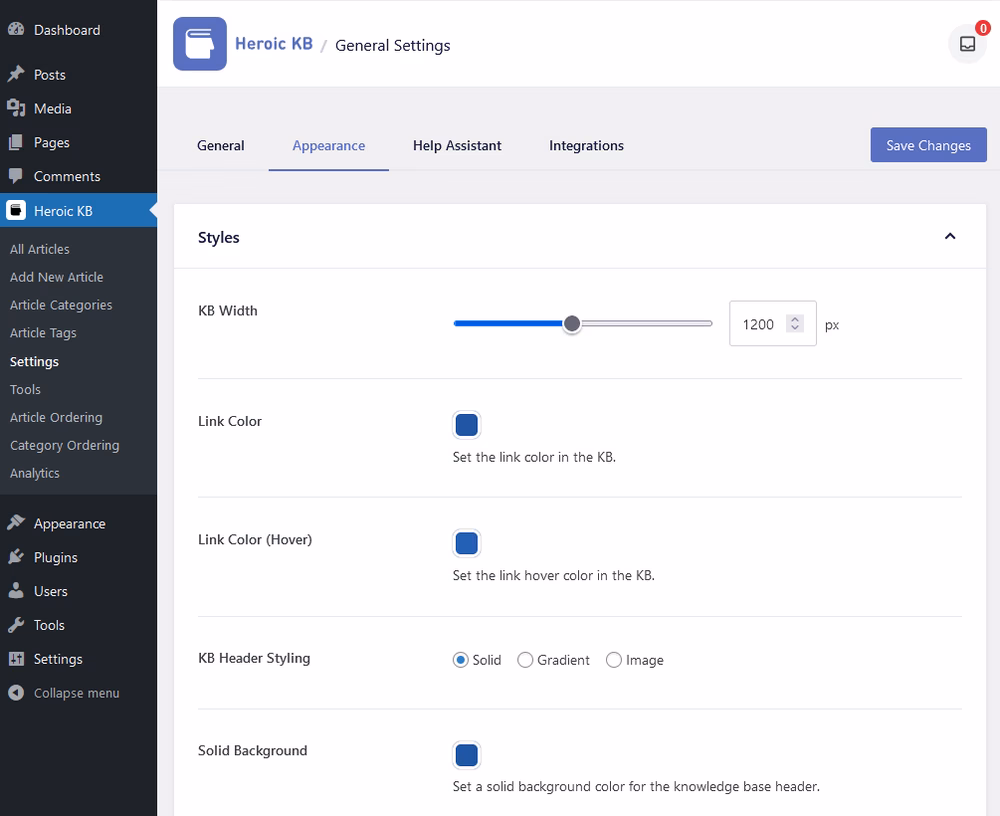Click the KB Width number stepper arrows

click(x=795, y=323)
